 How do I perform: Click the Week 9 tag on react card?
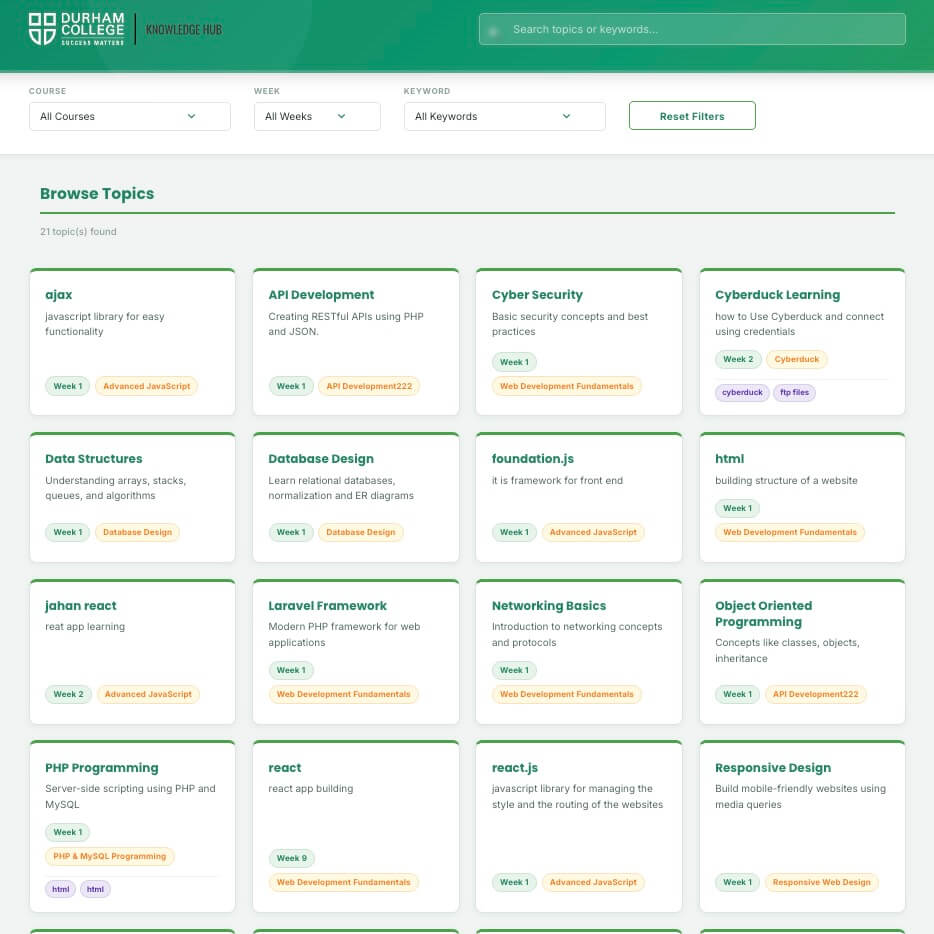point(291,858)
